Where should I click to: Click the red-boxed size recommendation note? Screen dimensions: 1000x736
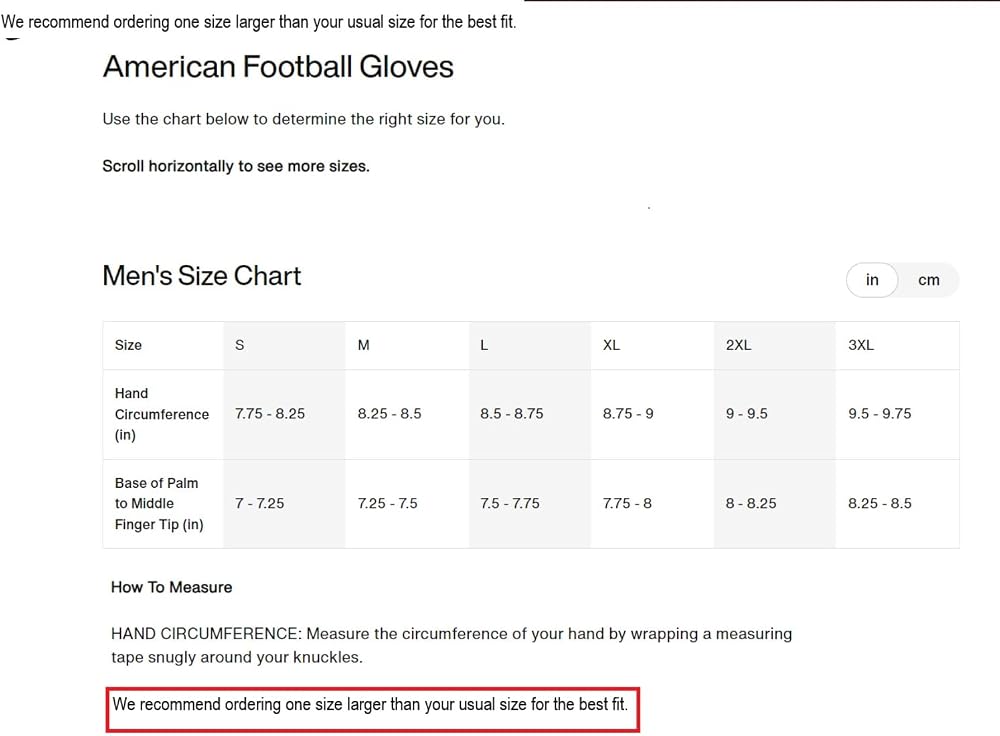coord(372,709)
